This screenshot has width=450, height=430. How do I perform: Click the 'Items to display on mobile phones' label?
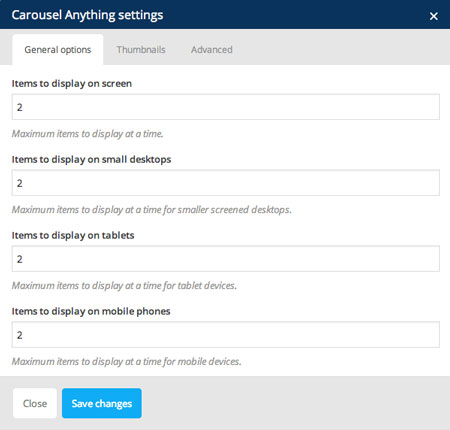pos(91,312)
